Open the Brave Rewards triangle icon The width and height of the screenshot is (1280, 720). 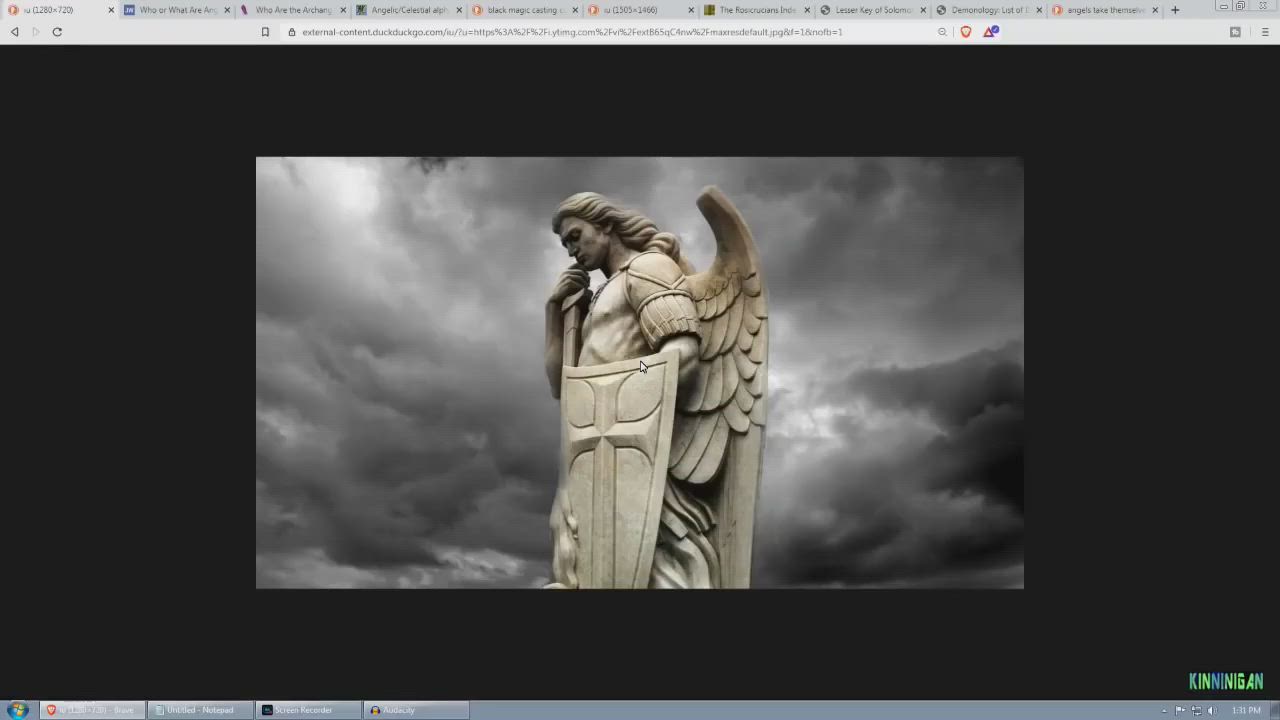point(990,32)
